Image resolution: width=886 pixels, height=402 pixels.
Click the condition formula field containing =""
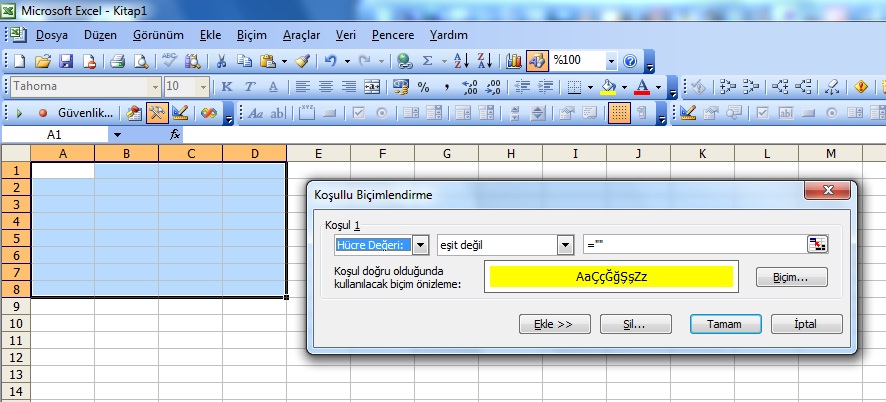[x=695, y=245]
